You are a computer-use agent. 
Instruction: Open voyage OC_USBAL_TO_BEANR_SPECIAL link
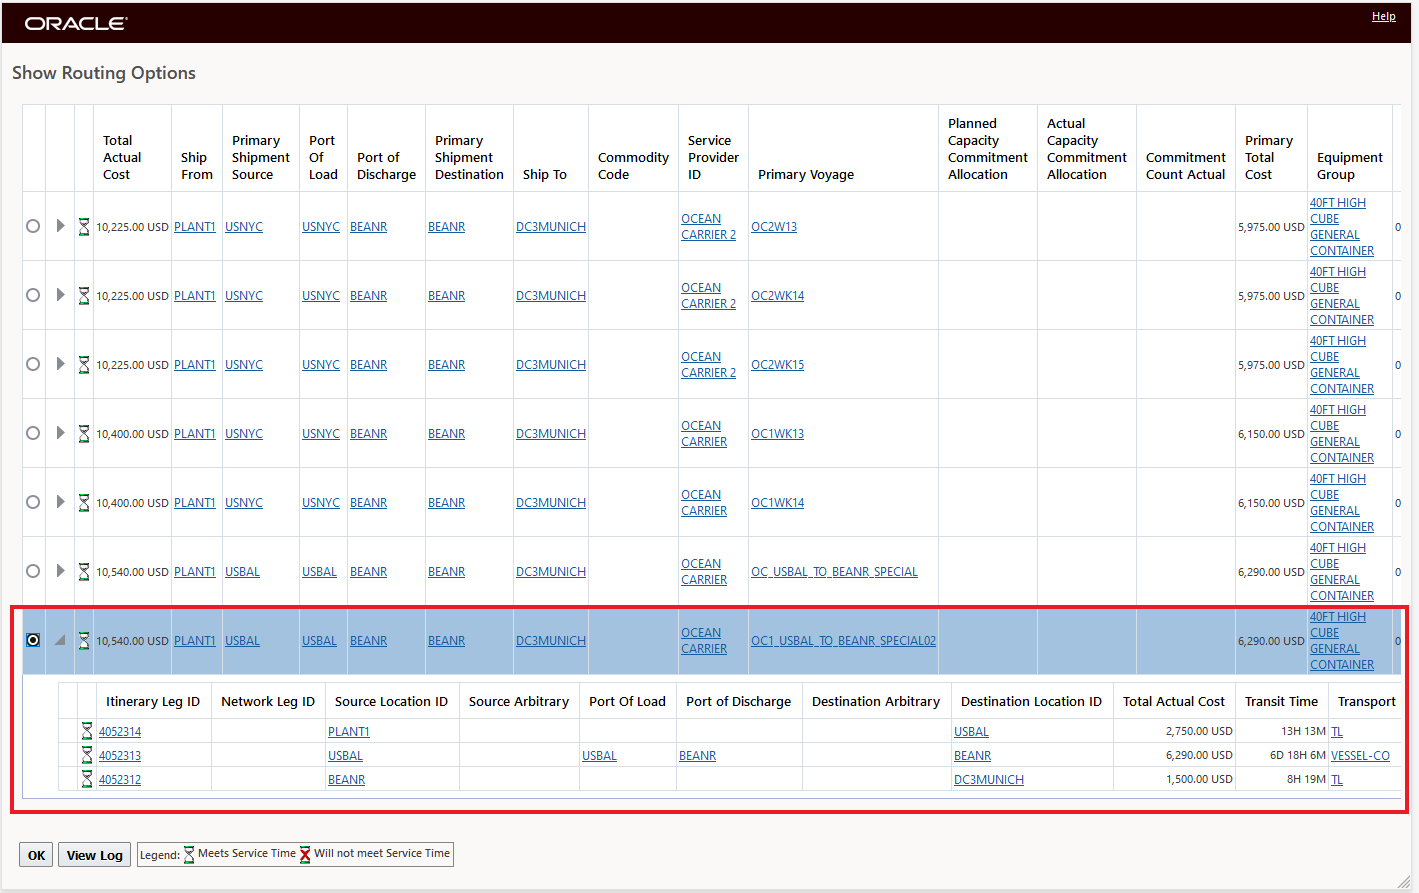834,572
